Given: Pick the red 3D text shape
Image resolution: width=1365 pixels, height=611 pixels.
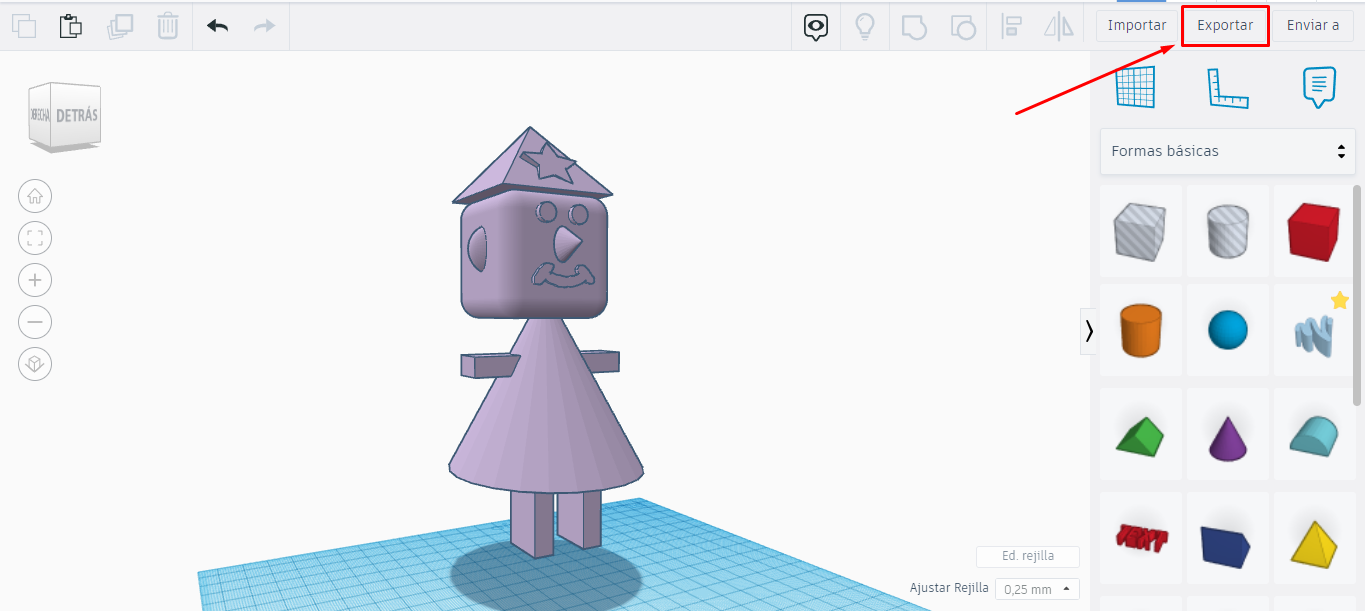Looking at the screenshot, I should 1140,539.
